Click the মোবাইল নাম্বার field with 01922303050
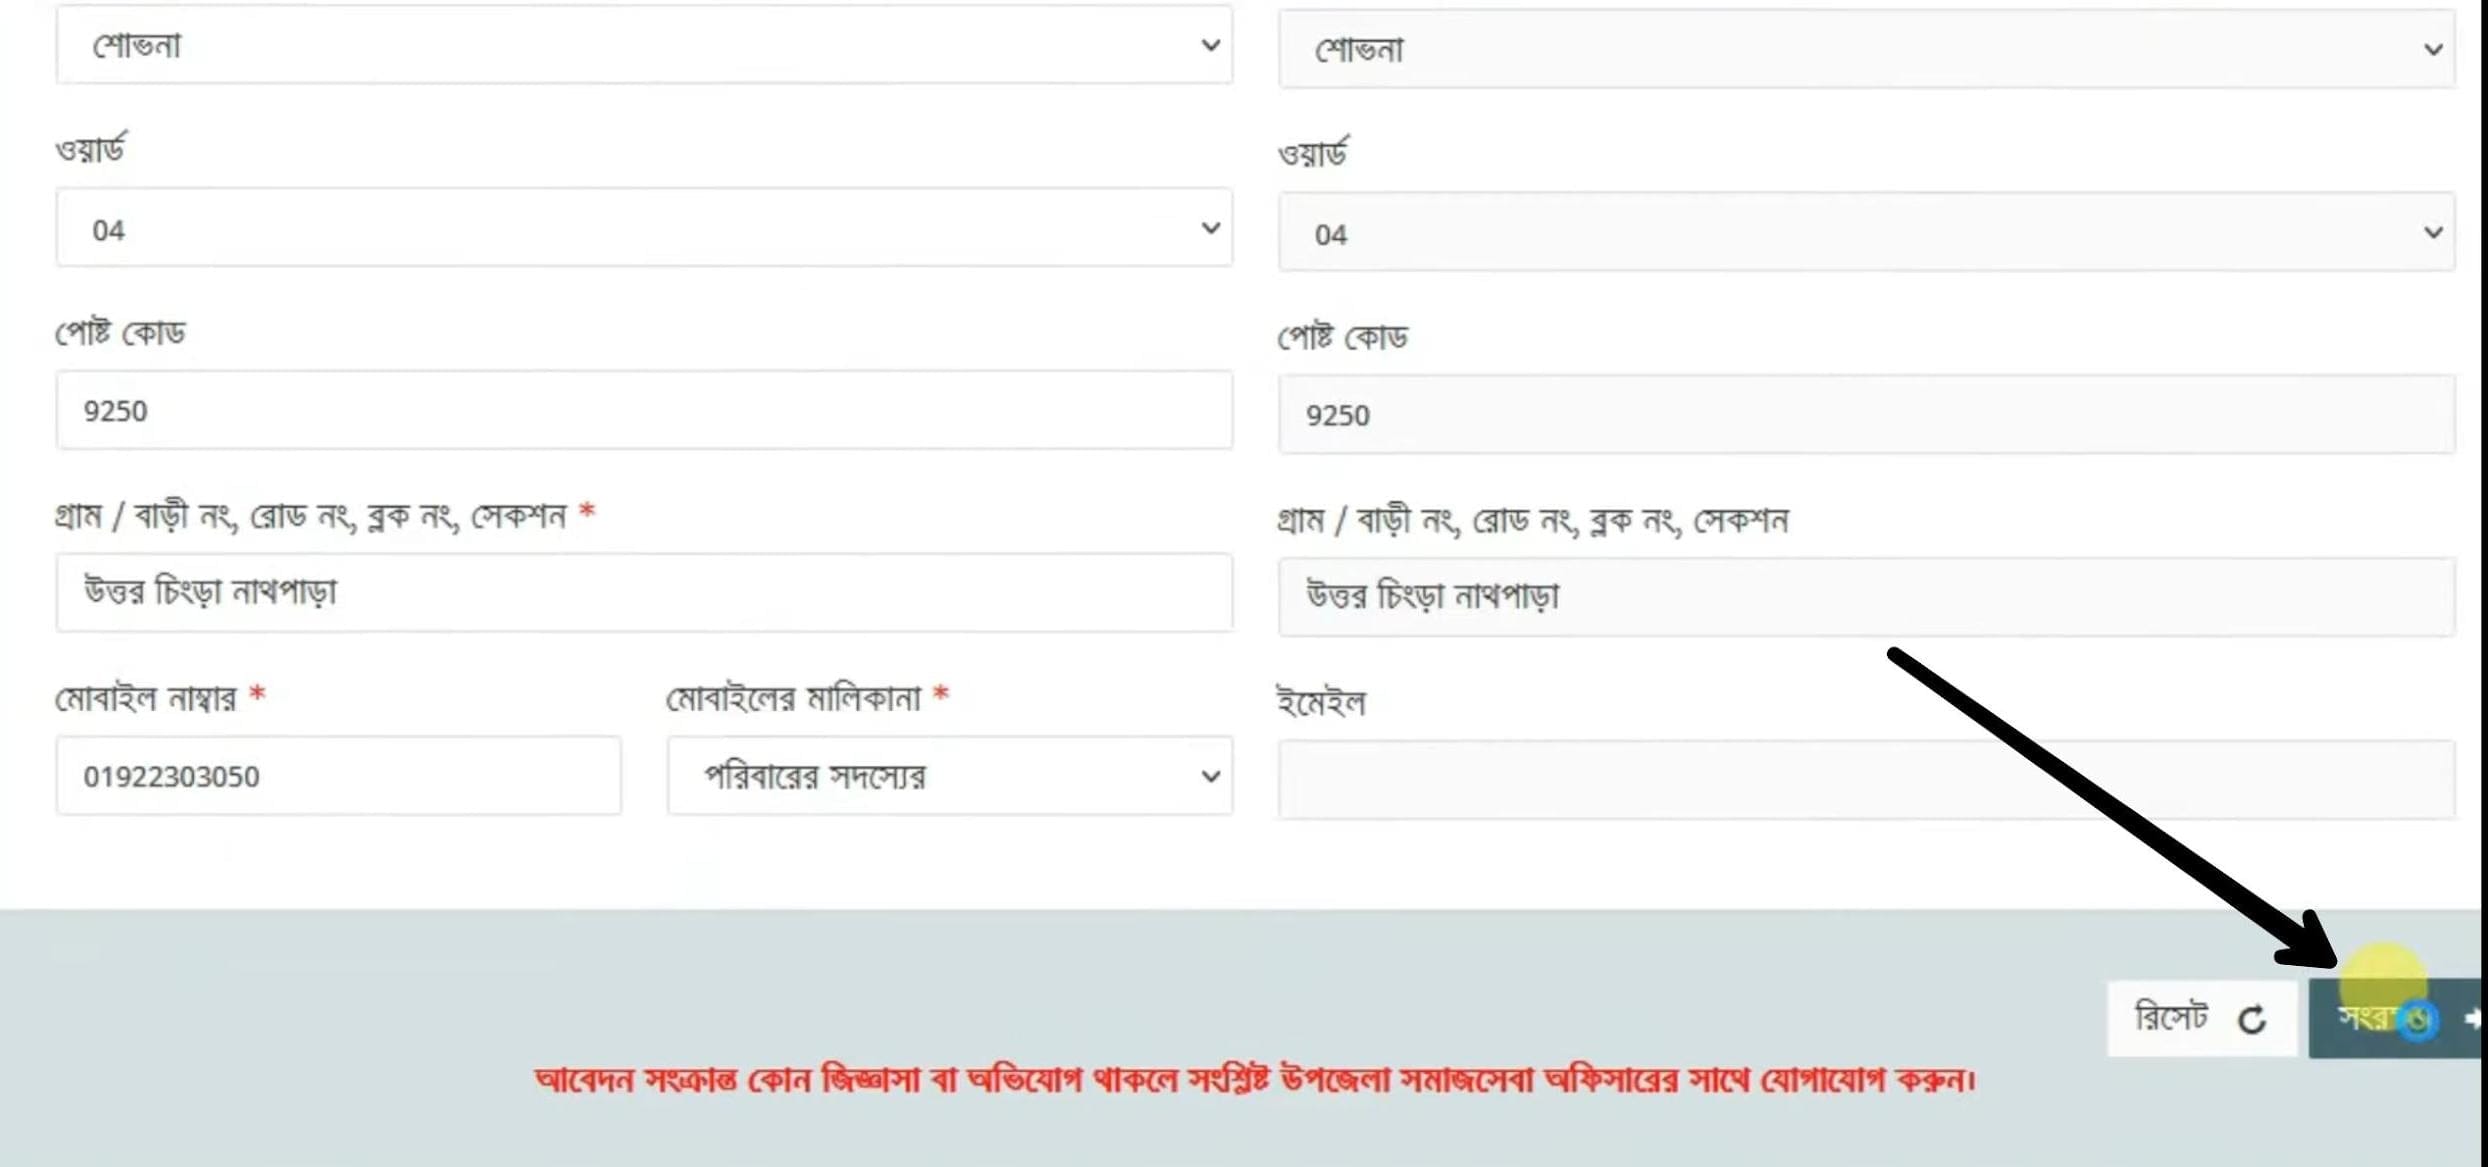 pyautogui.click(x=338, y=776)
